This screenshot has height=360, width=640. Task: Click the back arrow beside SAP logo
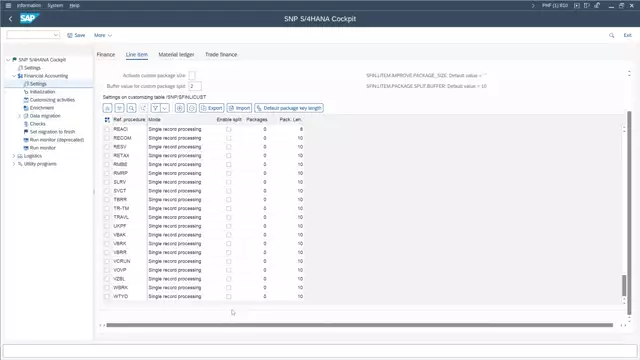[10, 19]
